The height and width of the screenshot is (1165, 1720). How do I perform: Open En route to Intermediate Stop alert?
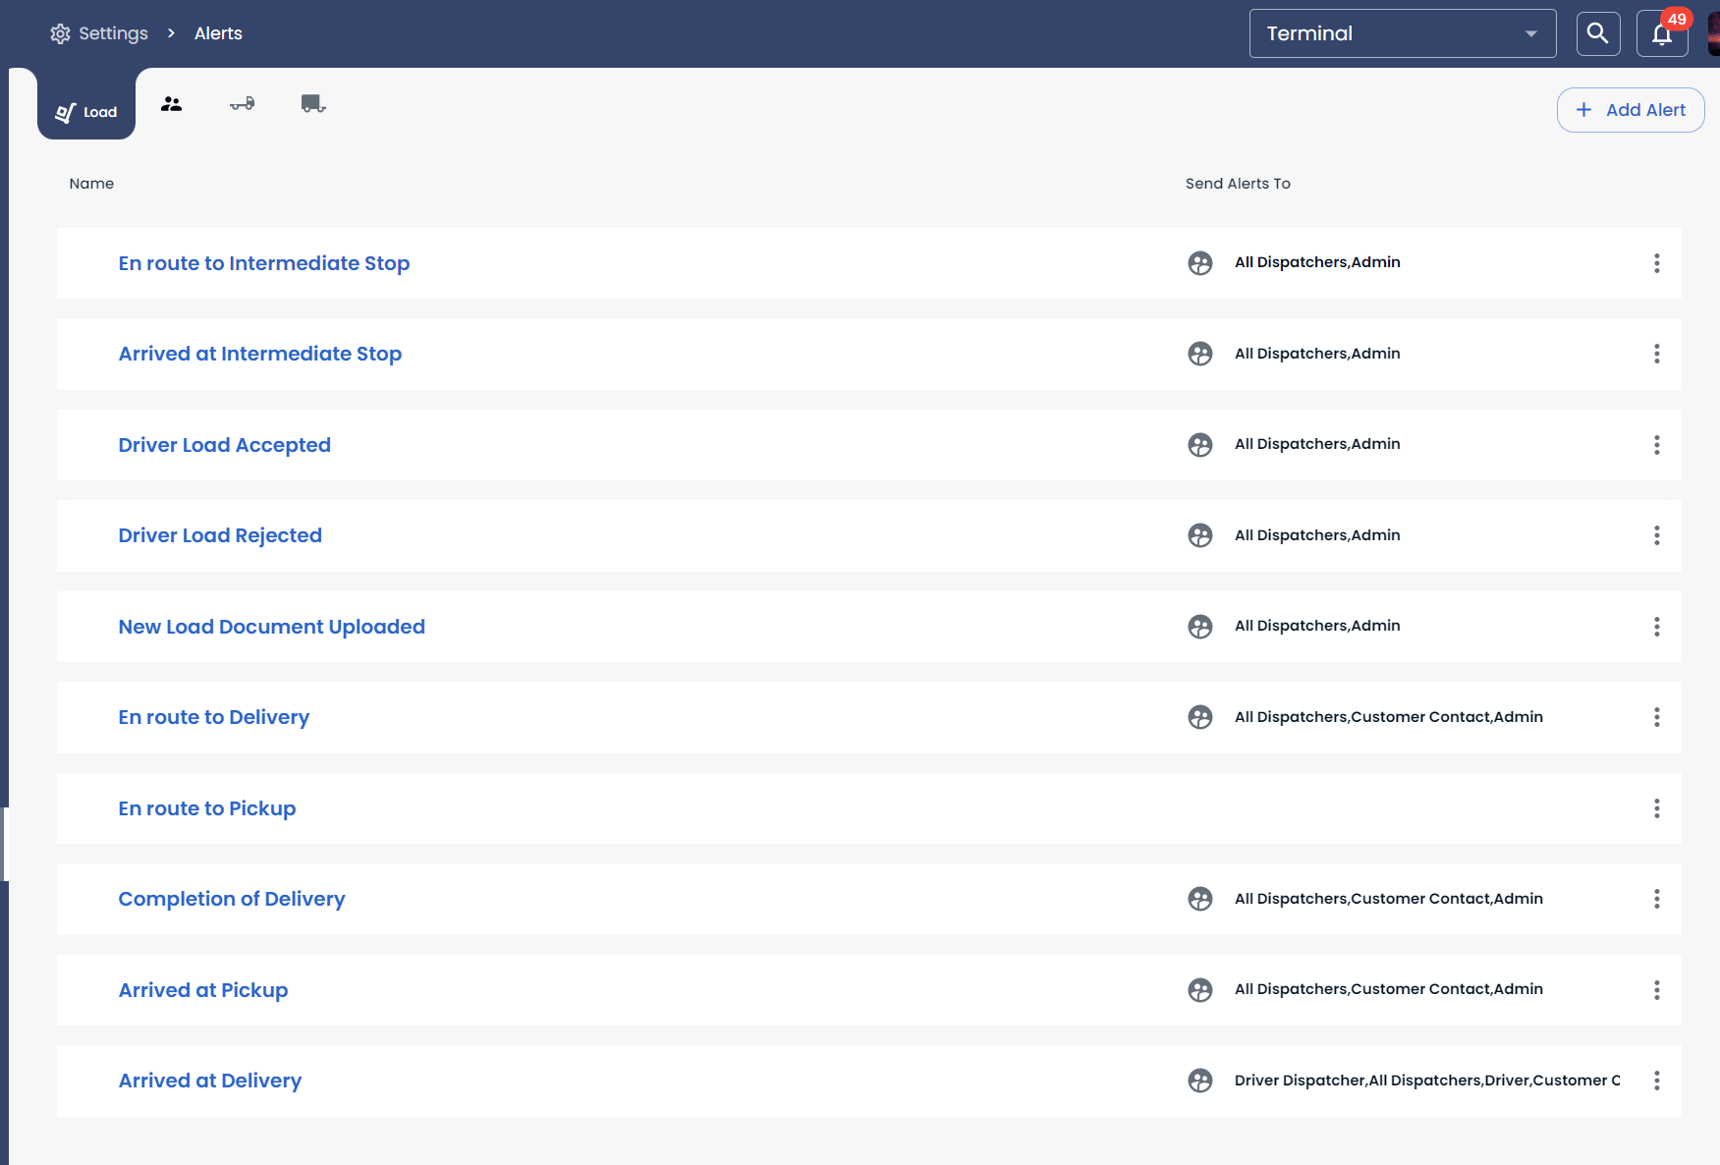click(x=264, y=263)
